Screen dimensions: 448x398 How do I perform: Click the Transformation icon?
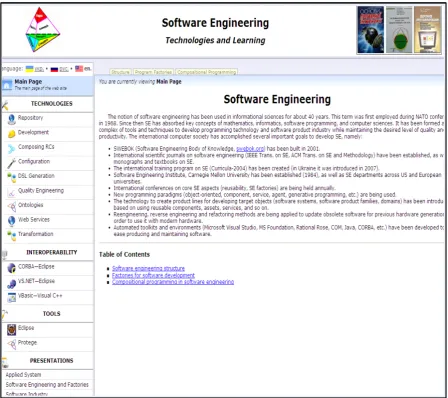[x=11, y=235]
